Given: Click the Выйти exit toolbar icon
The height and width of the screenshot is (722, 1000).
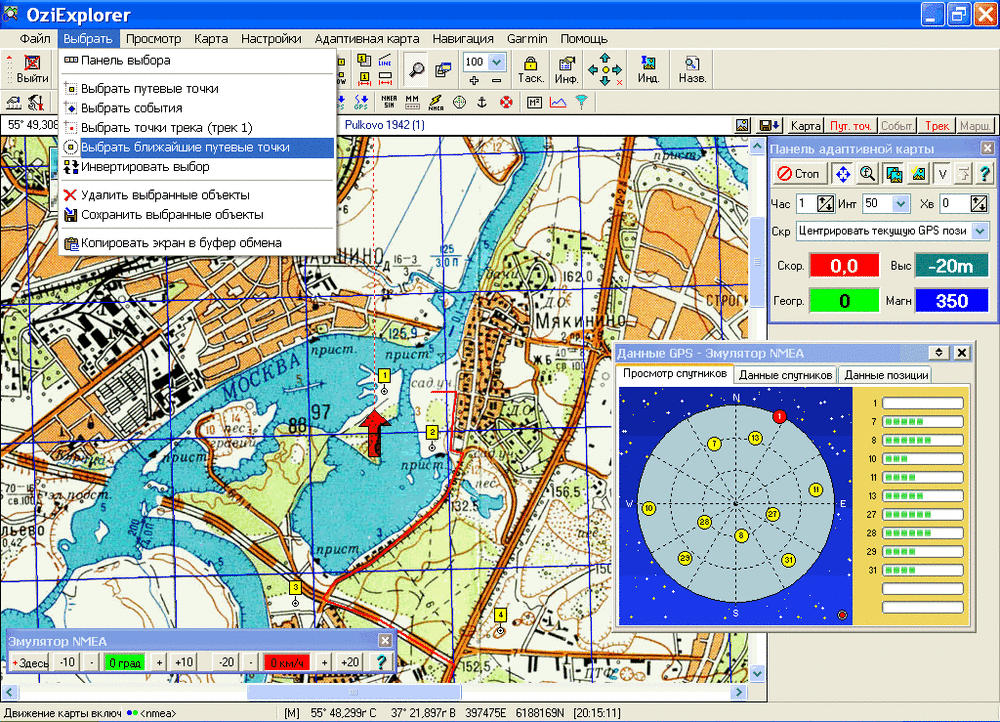Looking at the screenshot, I should 32,69.
